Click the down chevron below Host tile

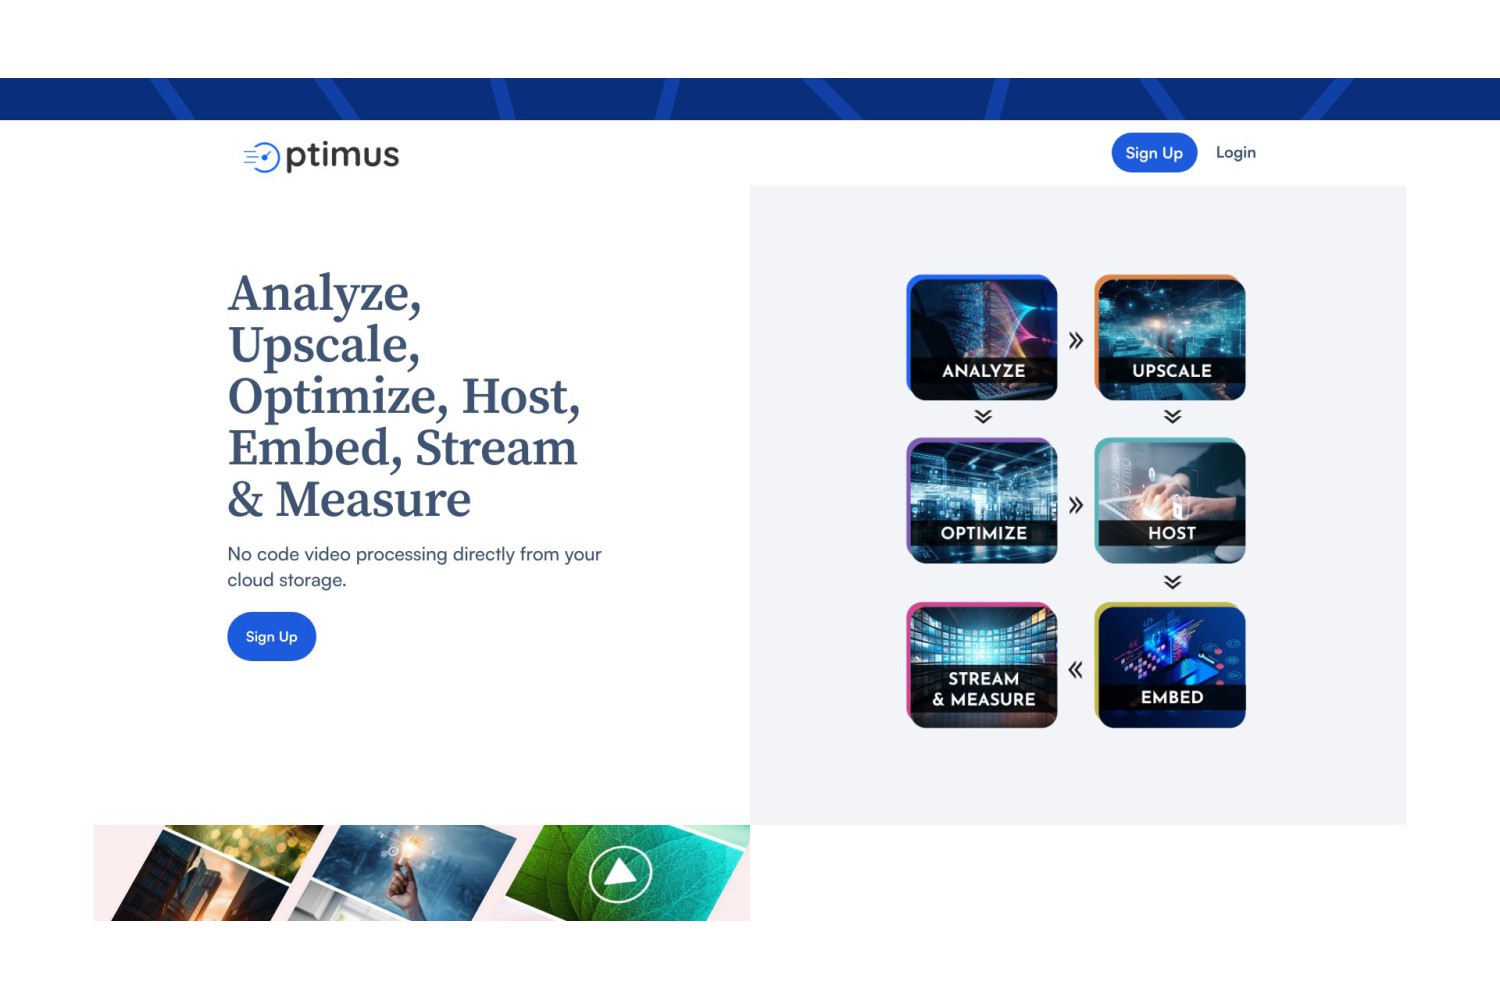[1172, 581]
